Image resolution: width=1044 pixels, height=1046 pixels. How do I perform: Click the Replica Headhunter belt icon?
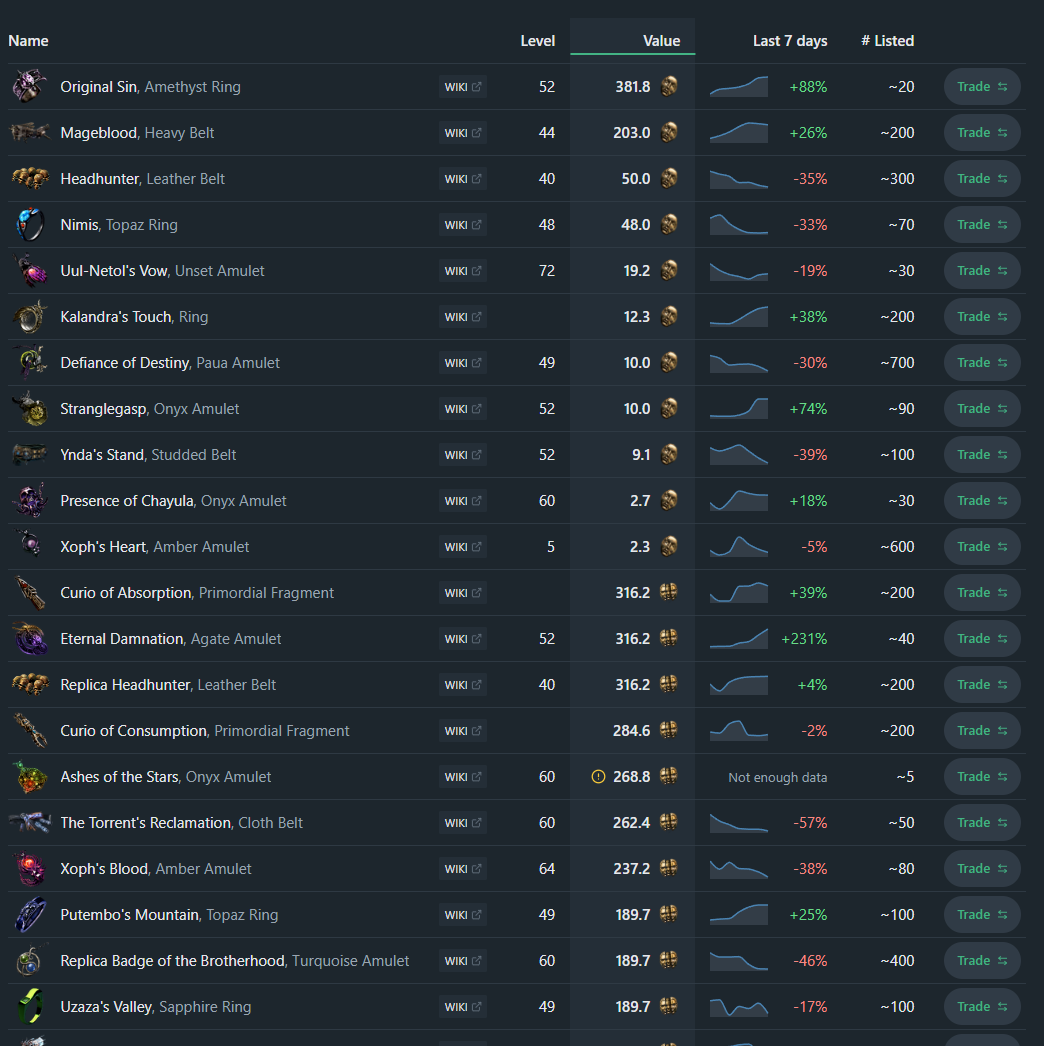(30, 685)
